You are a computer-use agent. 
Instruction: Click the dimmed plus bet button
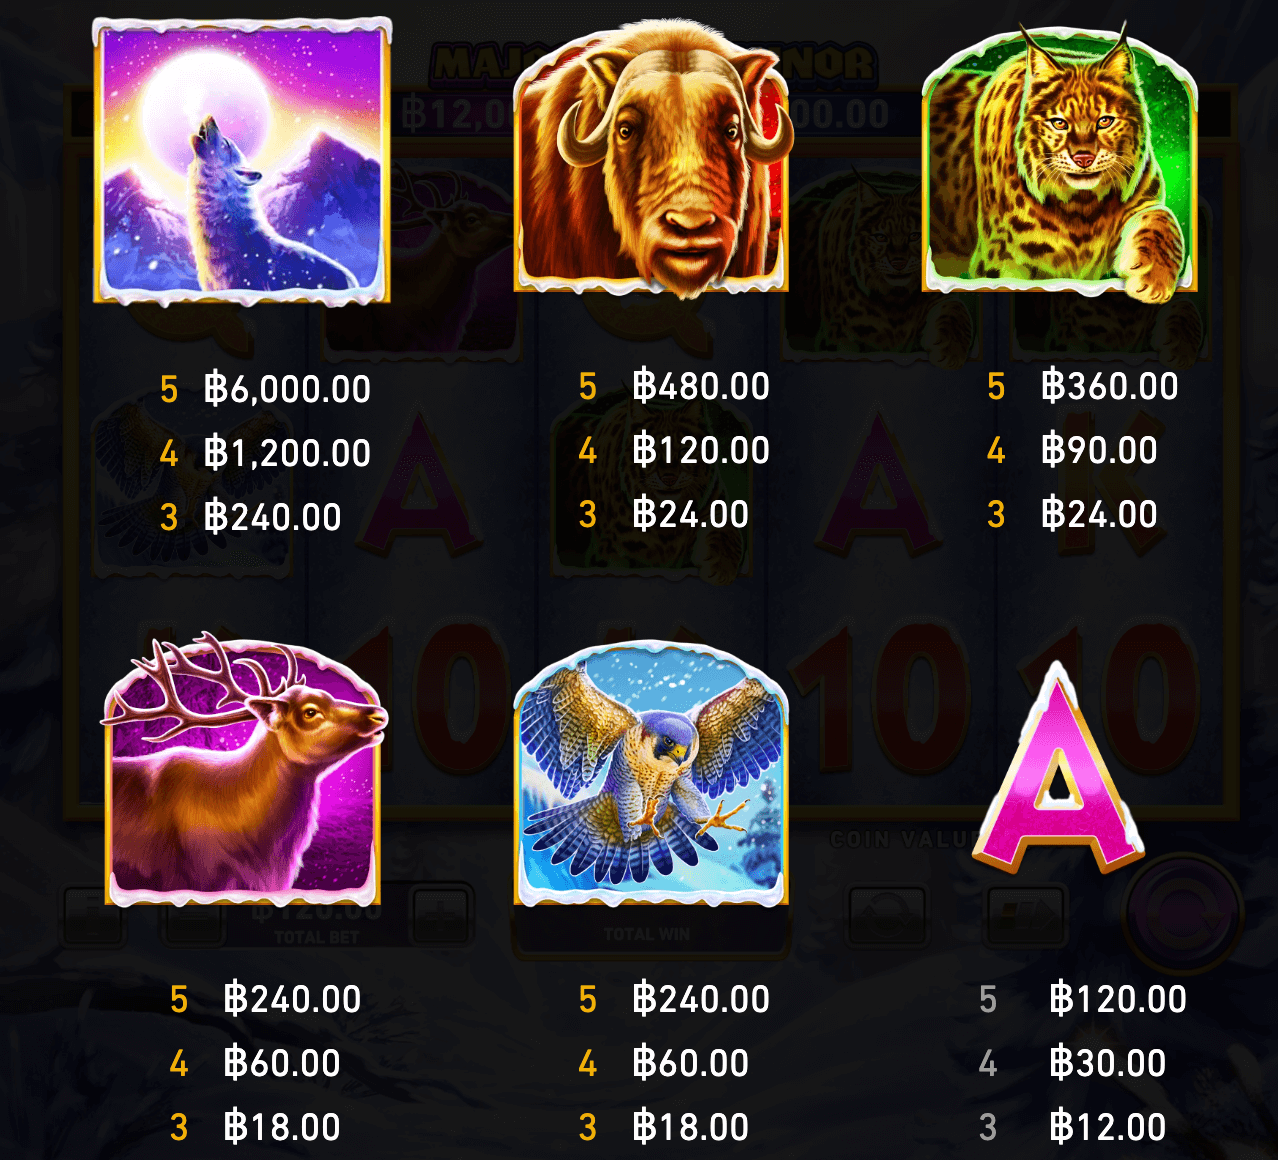(440, 914)
